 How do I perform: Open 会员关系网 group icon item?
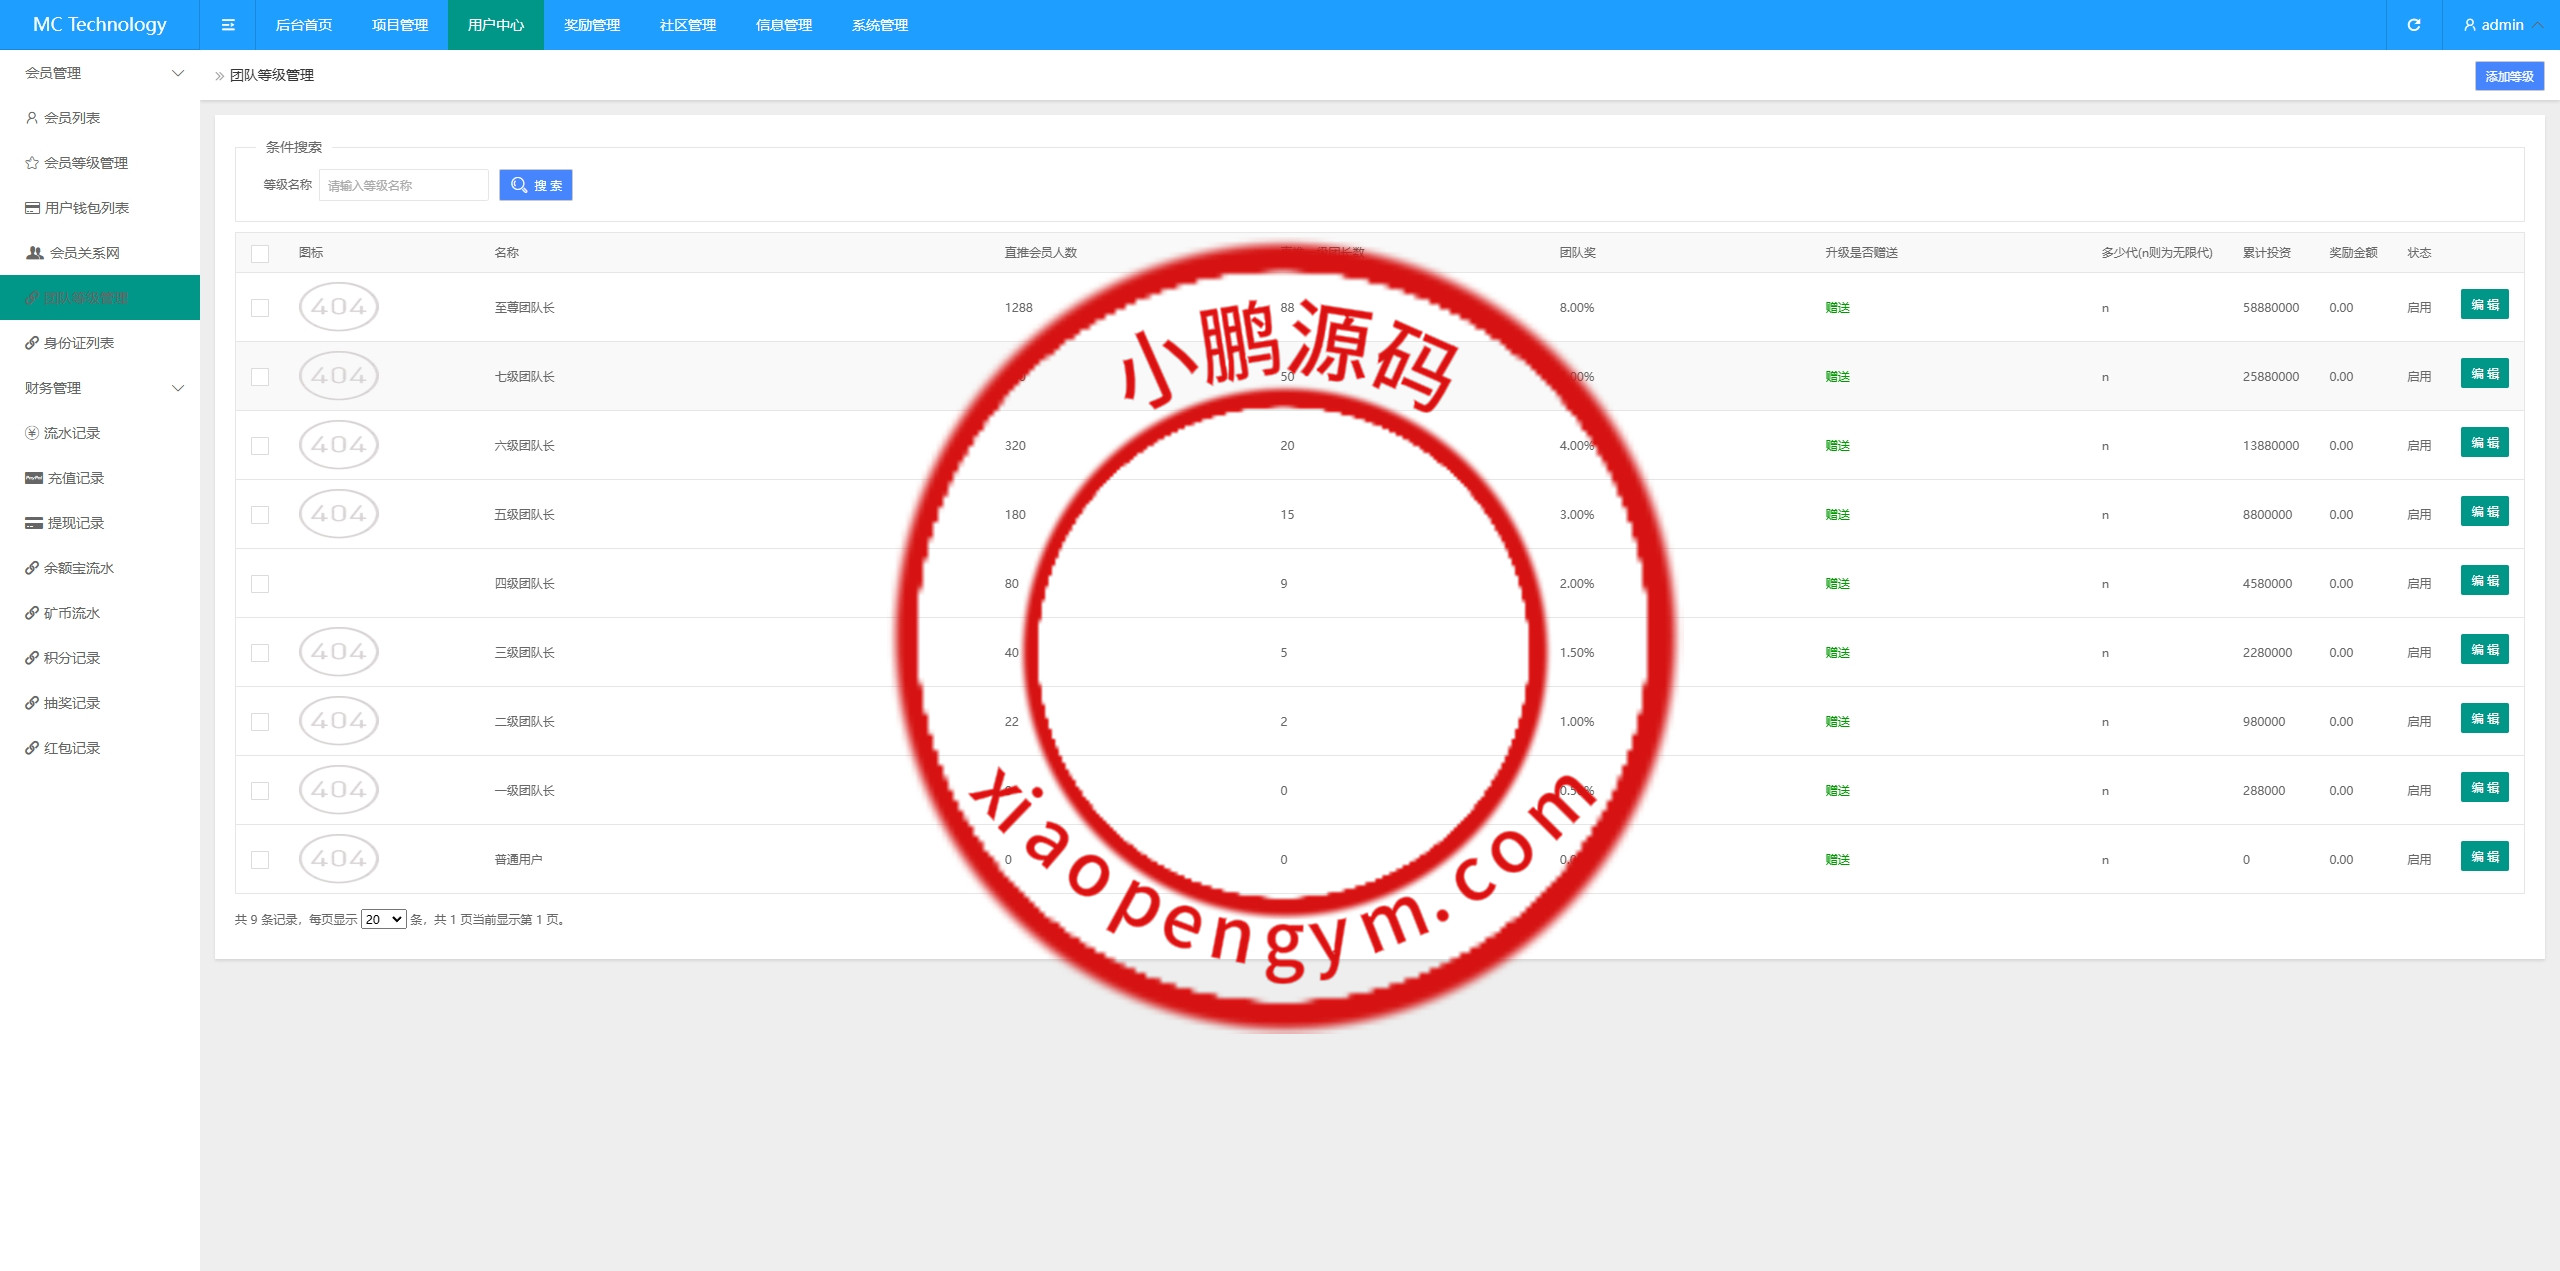(82, 253)
